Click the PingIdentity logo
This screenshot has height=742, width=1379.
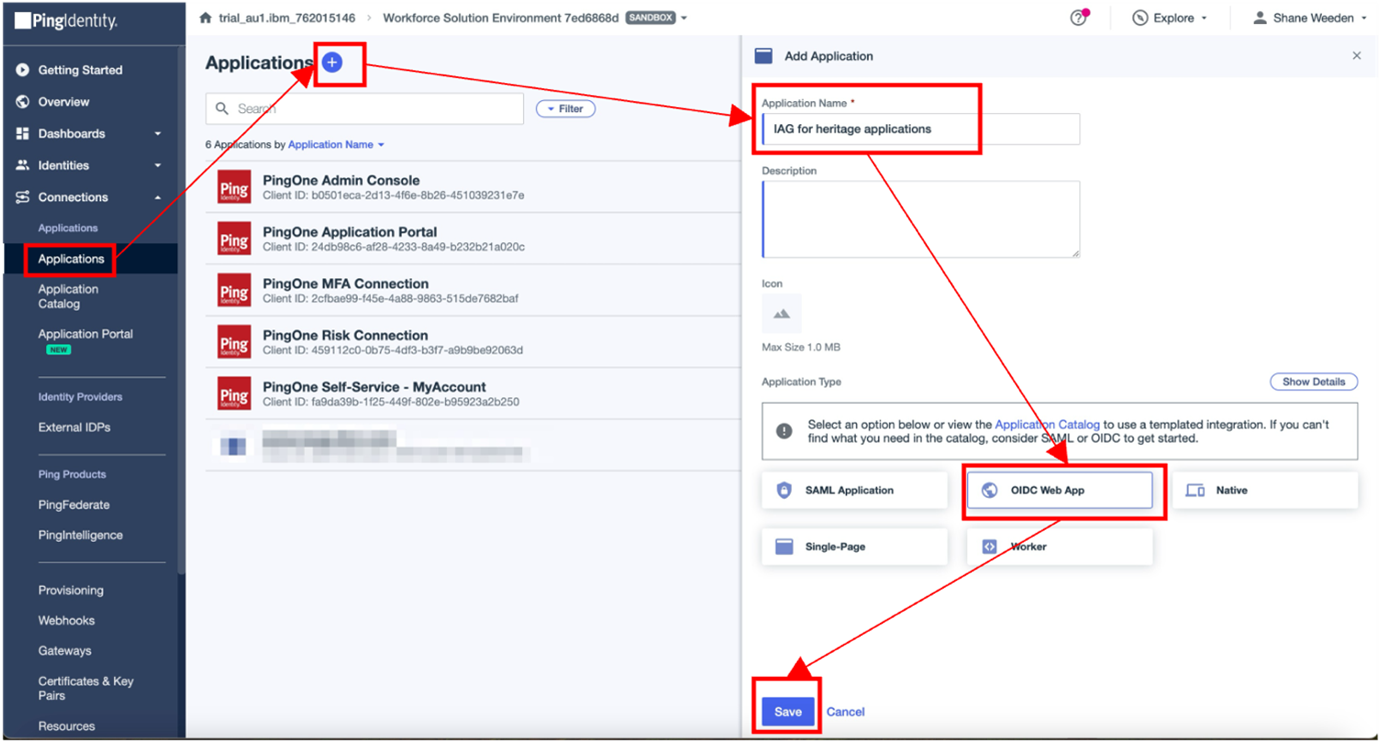(x=67, y=21)
